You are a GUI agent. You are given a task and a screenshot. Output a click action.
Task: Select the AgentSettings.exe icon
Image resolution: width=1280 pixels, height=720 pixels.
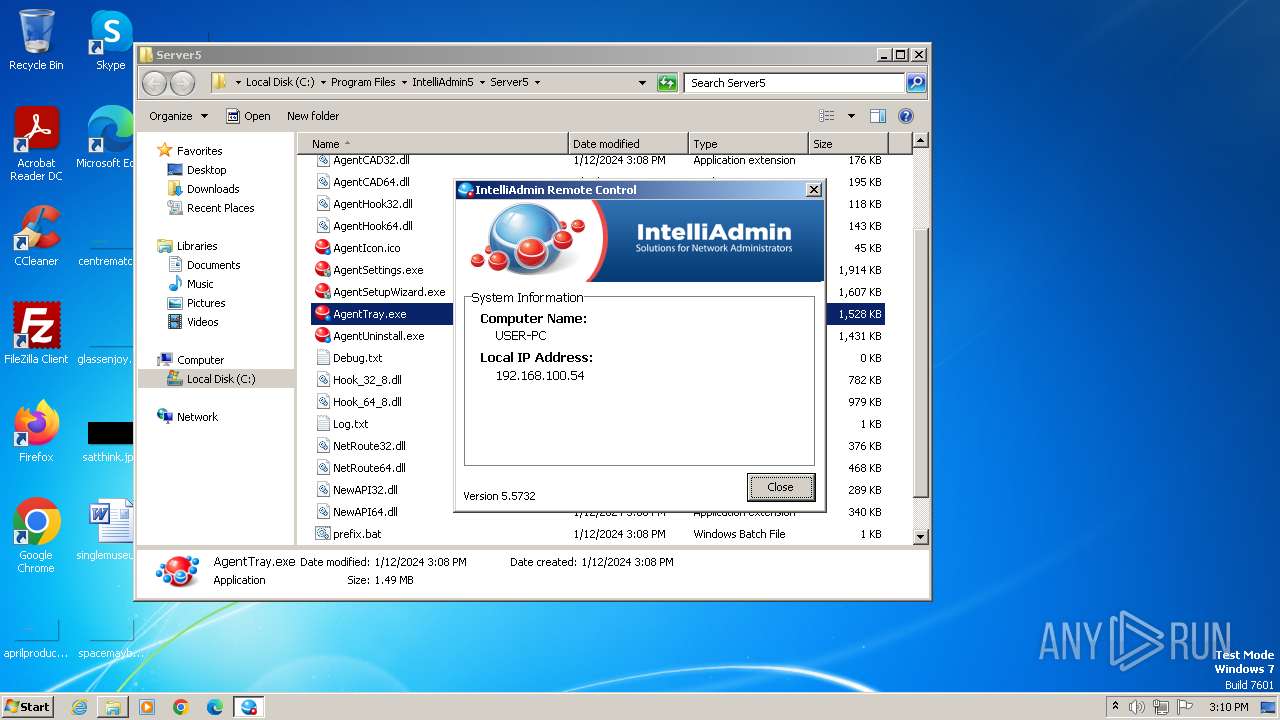coord(323,270)
